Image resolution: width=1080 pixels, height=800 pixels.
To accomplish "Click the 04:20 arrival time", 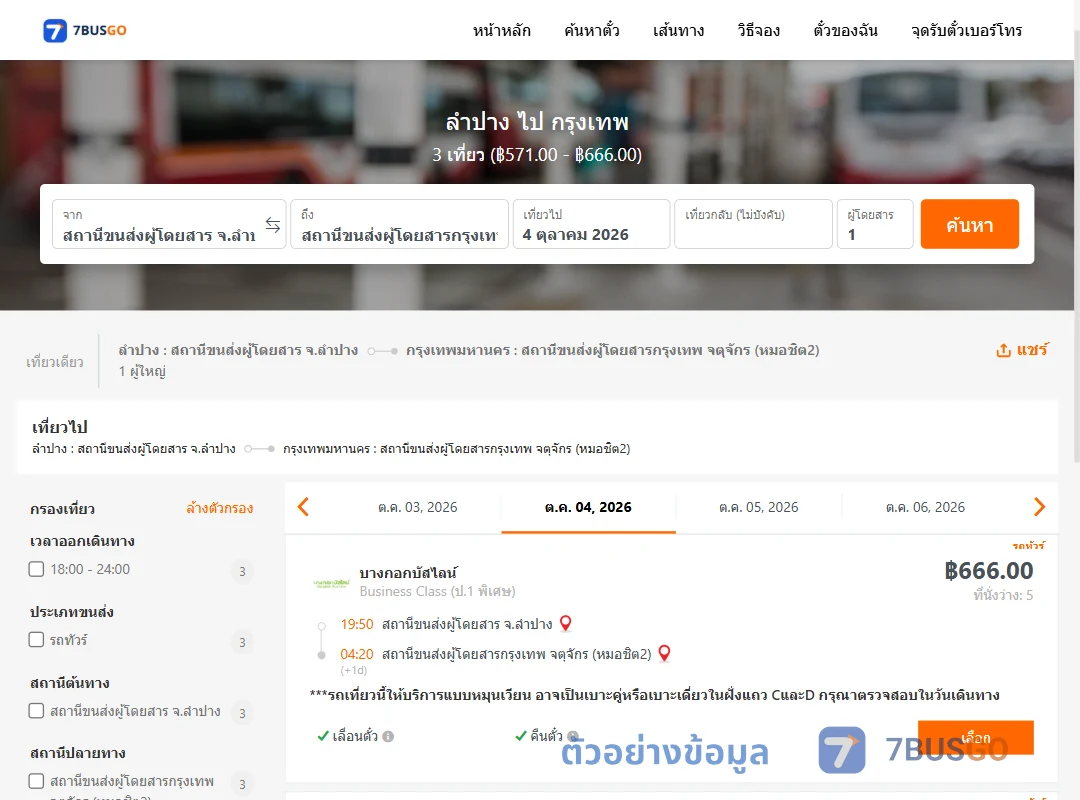I will [x=357, y=654].
